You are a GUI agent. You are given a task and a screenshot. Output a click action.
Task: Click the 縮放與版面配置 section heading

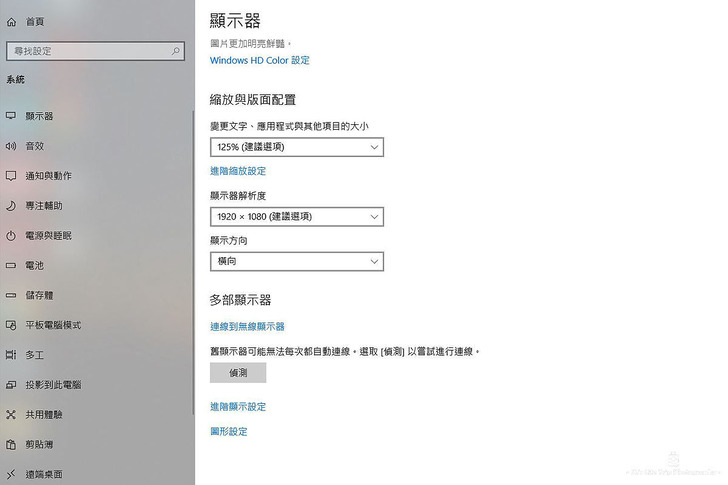(253, 100)
